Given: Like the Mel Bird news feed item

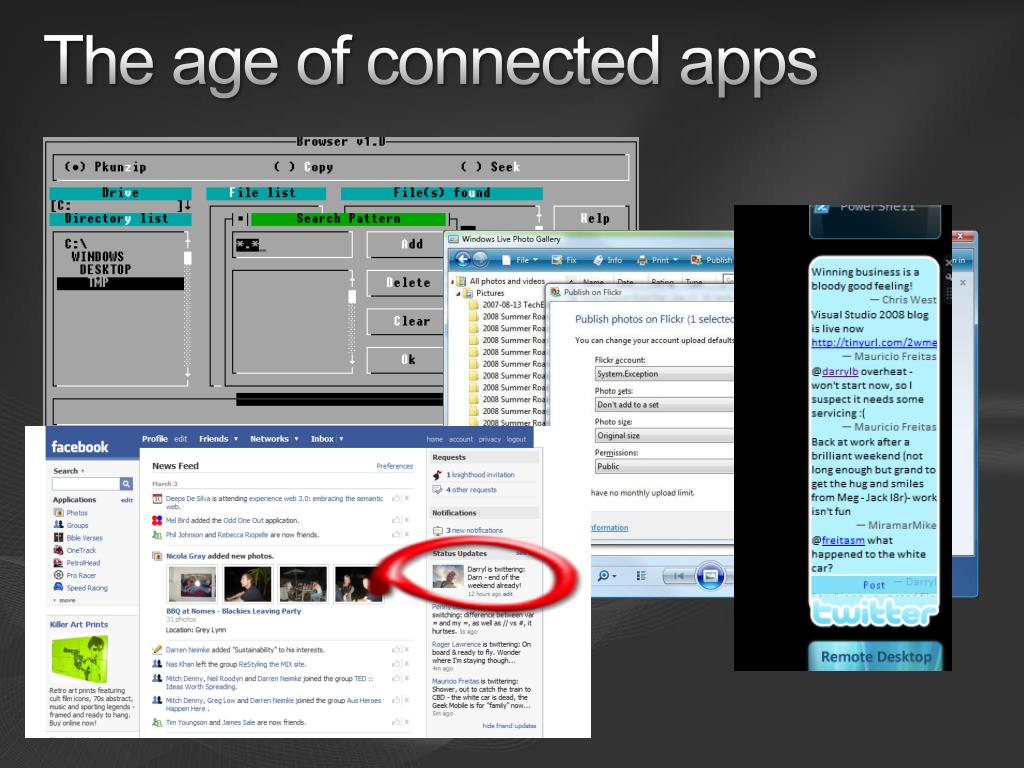Looking at the screenshot, I should coord(396,520).
